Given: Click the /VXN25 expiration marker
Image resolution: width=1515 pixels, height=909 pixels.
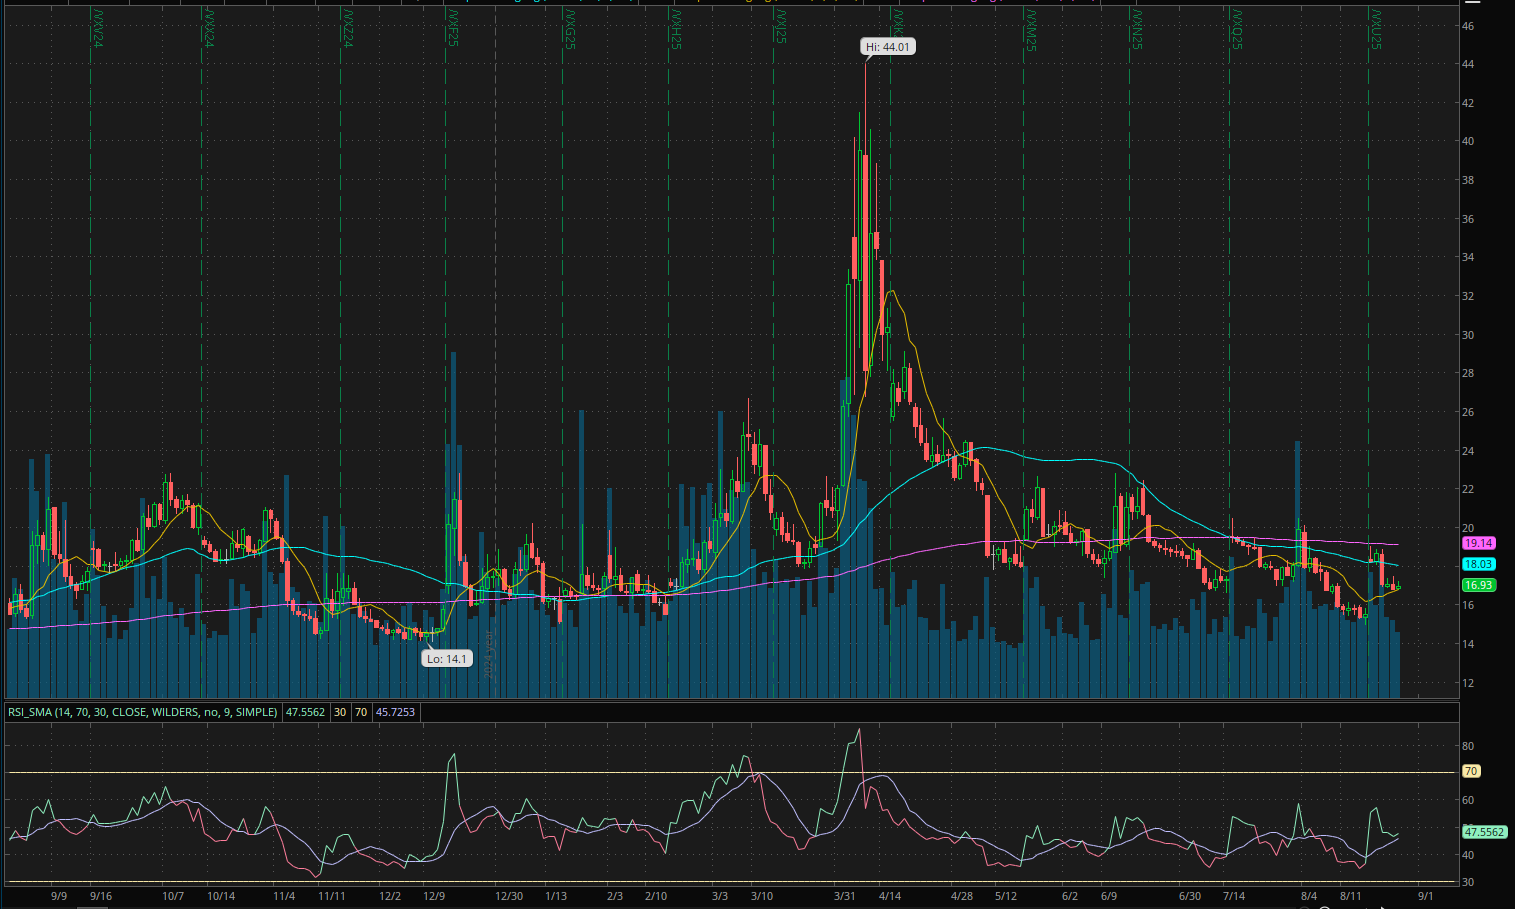Looking at the screenshot, I should pyautogui.click(x=1137, y=28).
